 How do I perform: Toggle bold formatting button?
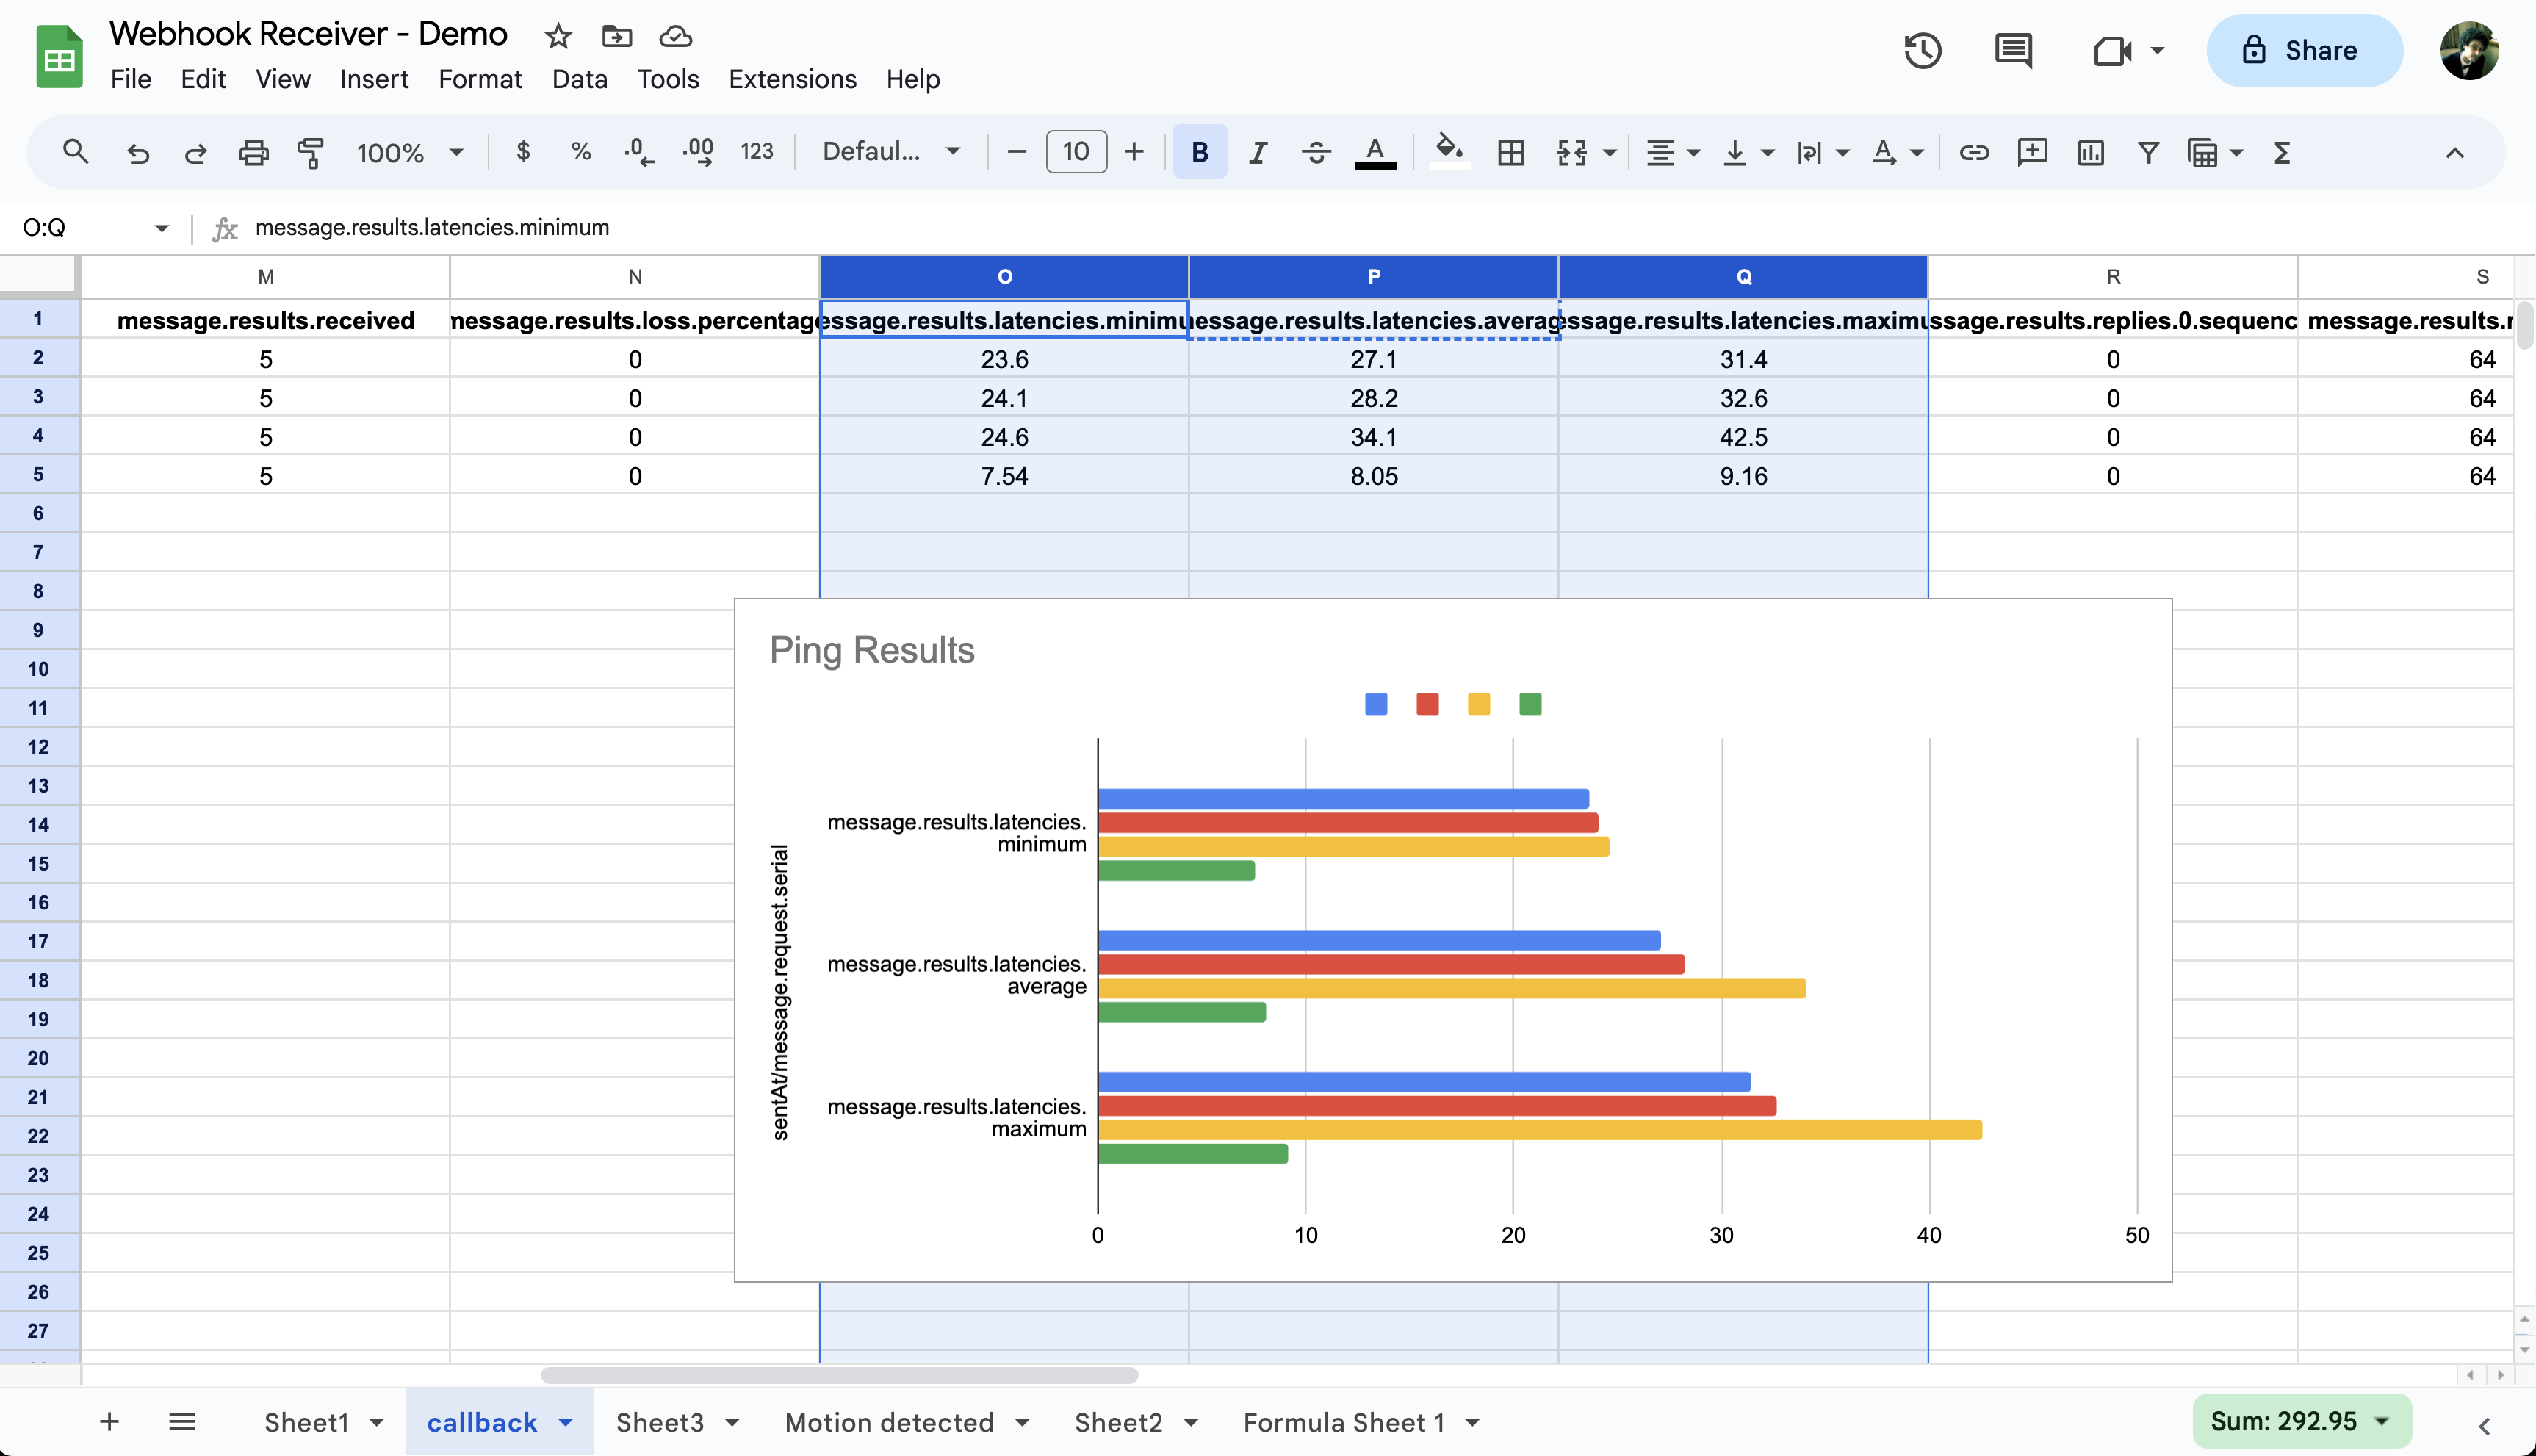pos(1199,152)
